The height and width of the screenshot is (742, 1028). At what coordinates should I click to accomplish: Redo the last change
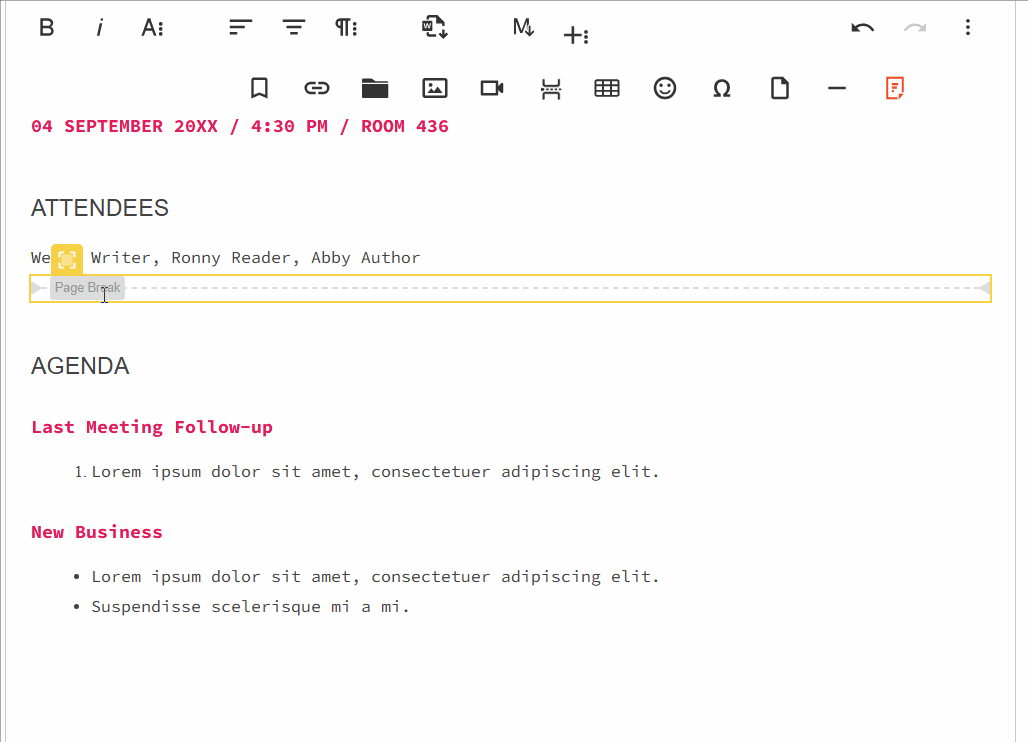point(914,27)
